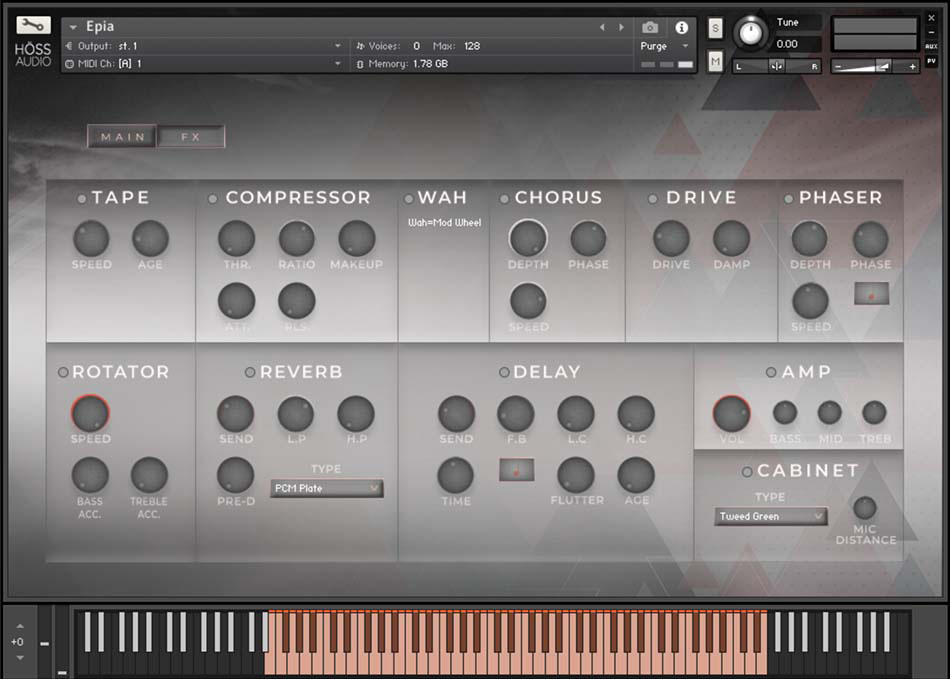Open the Output st.1 dropdown
950x679 pixels.
tap(200, 45)
